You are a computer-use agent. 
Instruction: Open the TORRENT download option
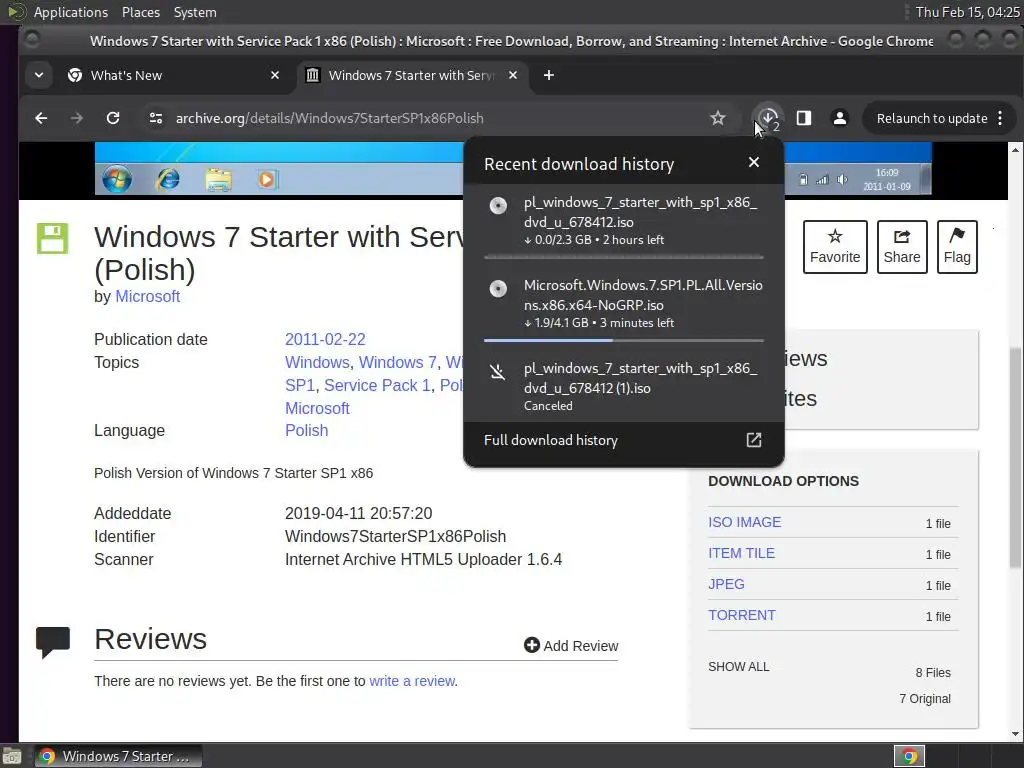[742, 615]
